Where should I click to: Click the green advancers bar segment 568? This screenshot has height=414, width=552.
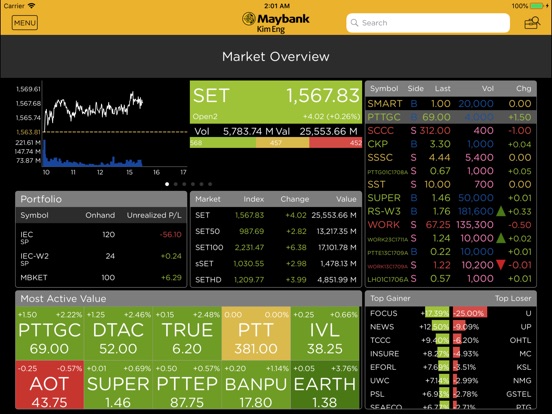coord(223,143)
